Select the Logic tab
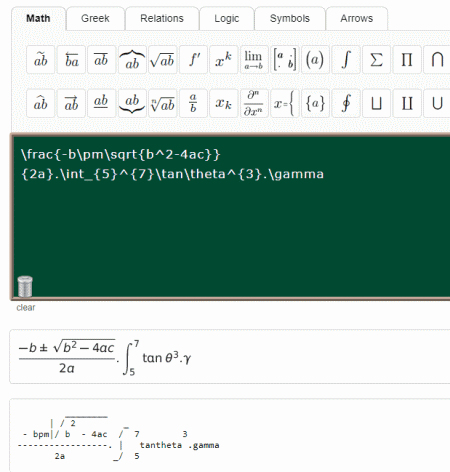This screenshot has height=472, width=450. point(227,18)
